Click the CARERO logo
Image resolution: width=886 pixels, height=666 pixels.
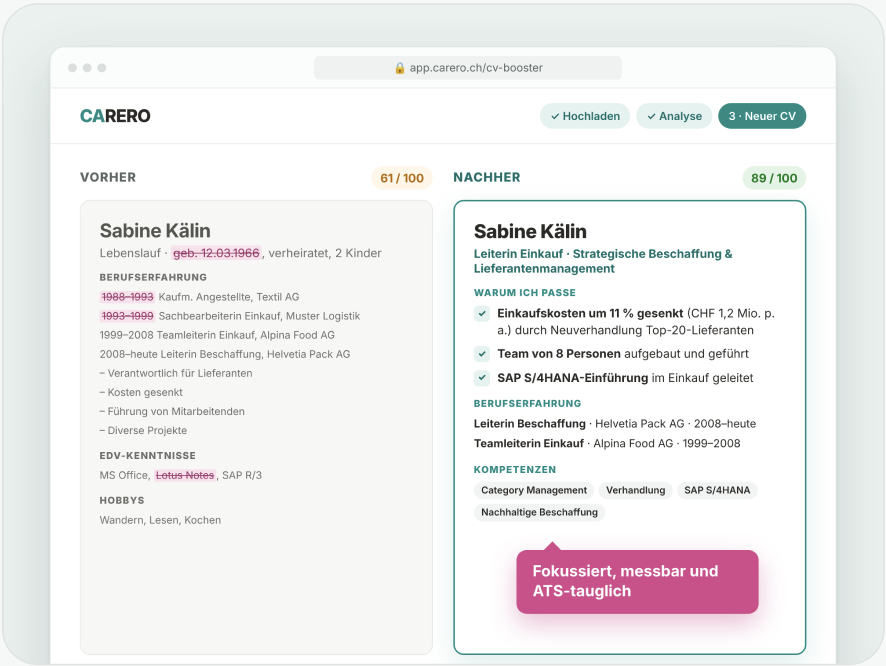click(x=115, y=116)
